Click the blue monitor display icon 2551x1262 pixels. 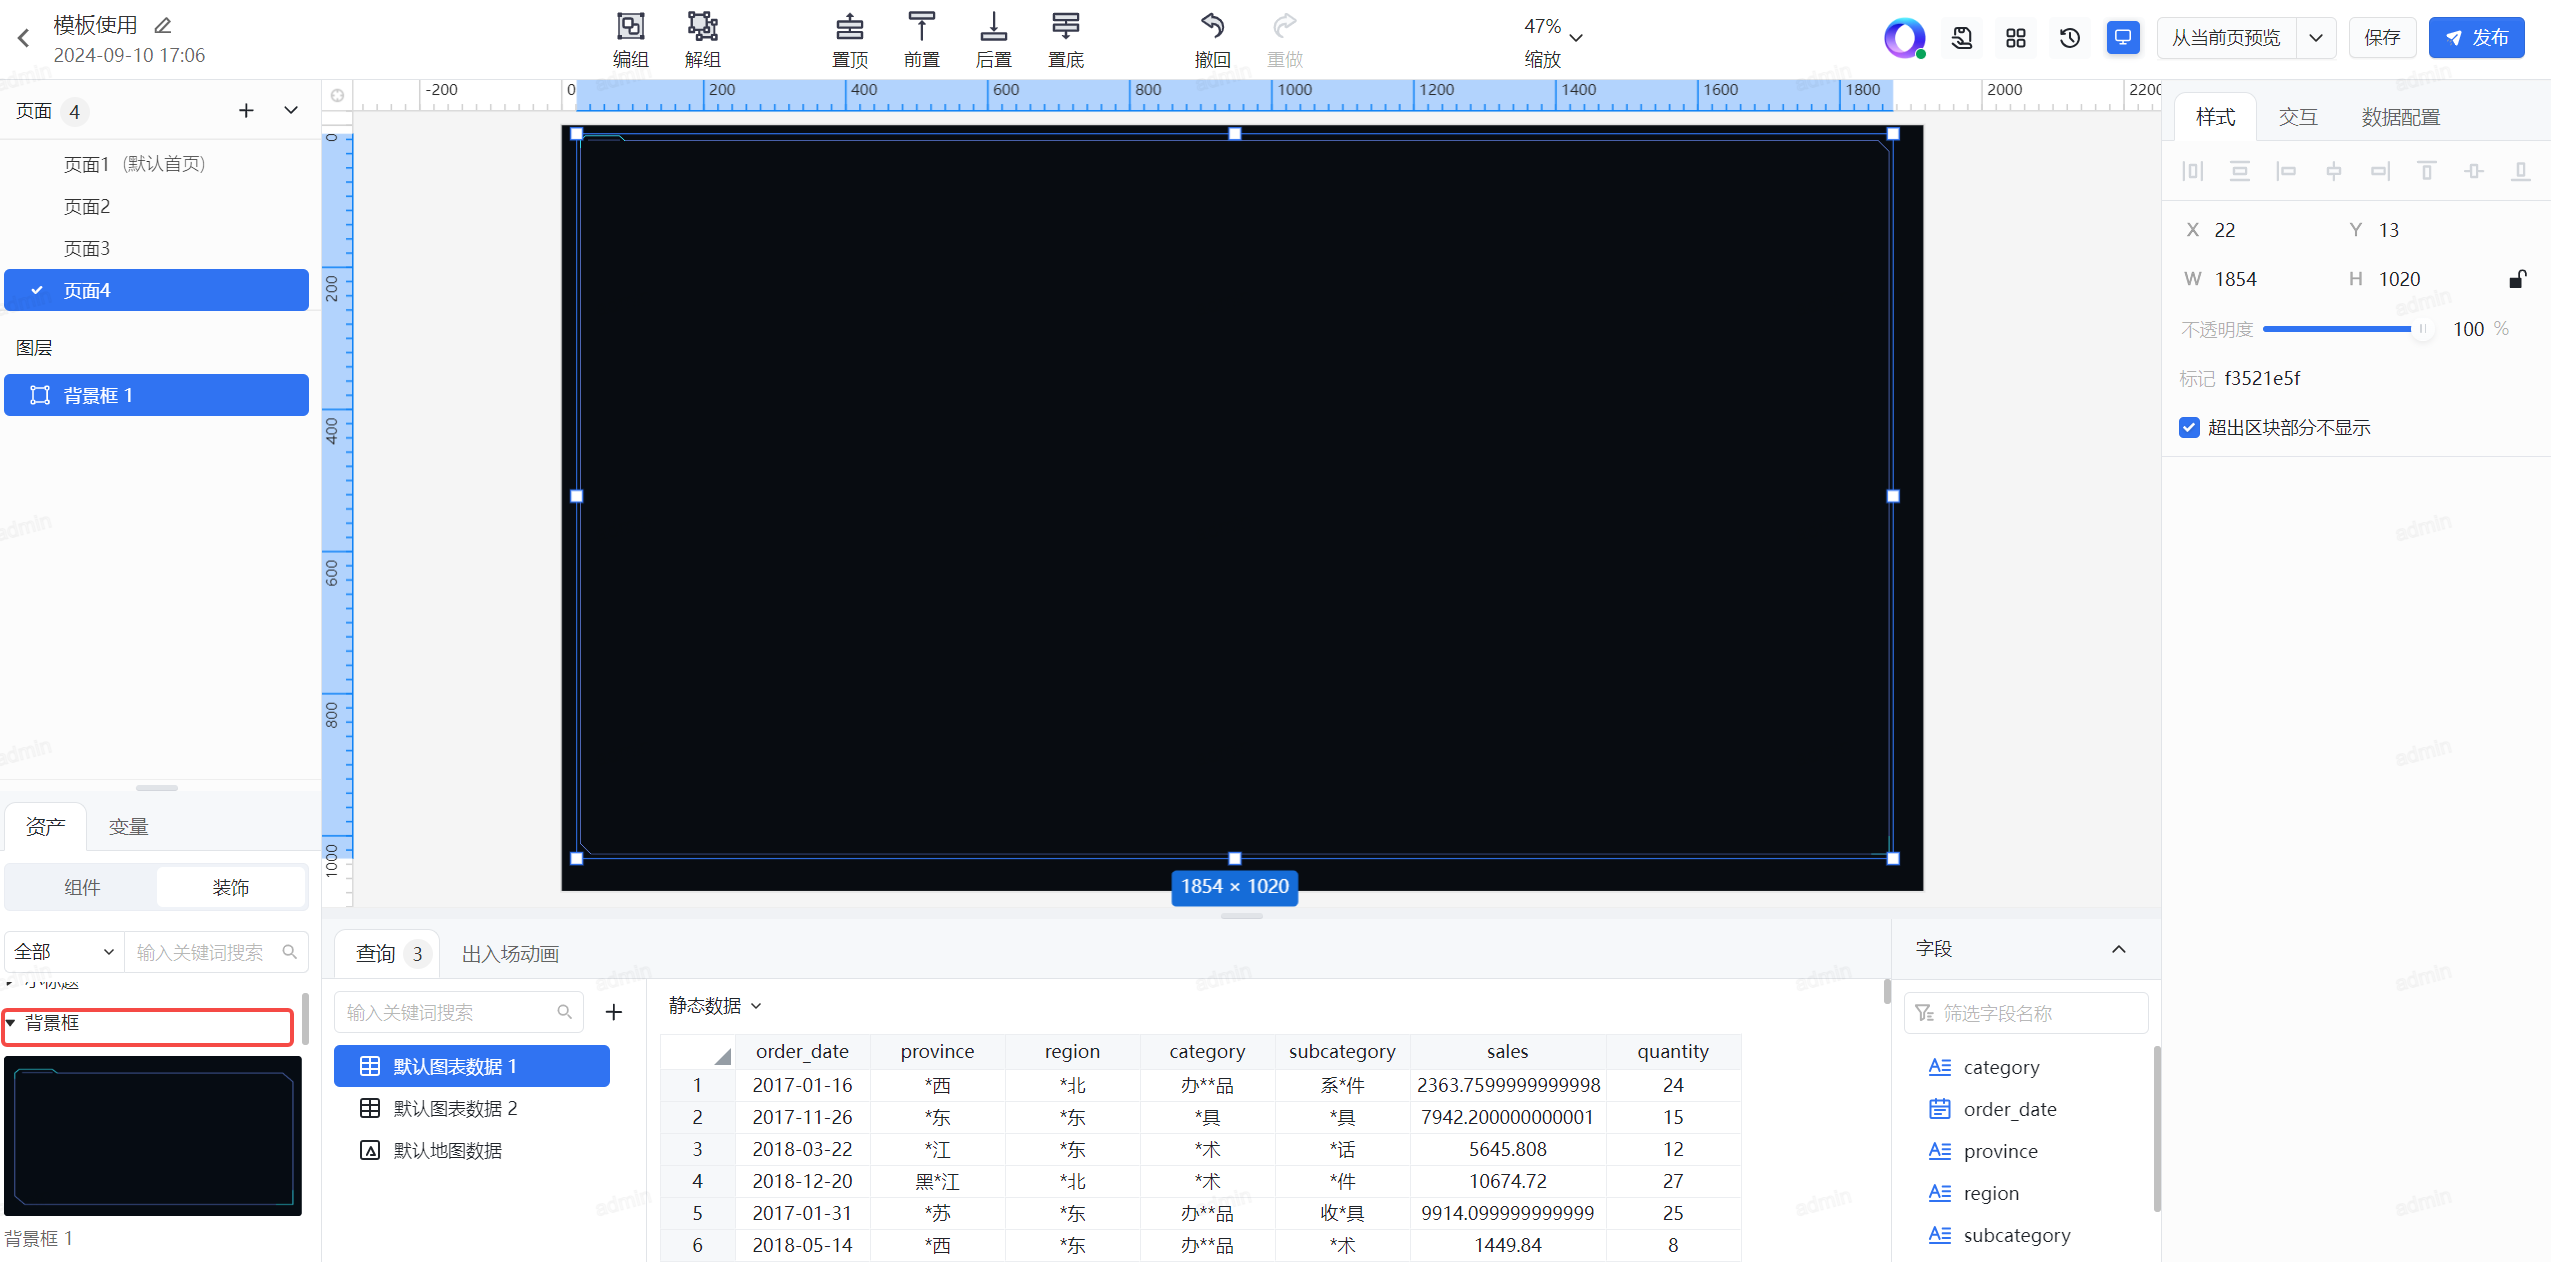pos(2123,38)
